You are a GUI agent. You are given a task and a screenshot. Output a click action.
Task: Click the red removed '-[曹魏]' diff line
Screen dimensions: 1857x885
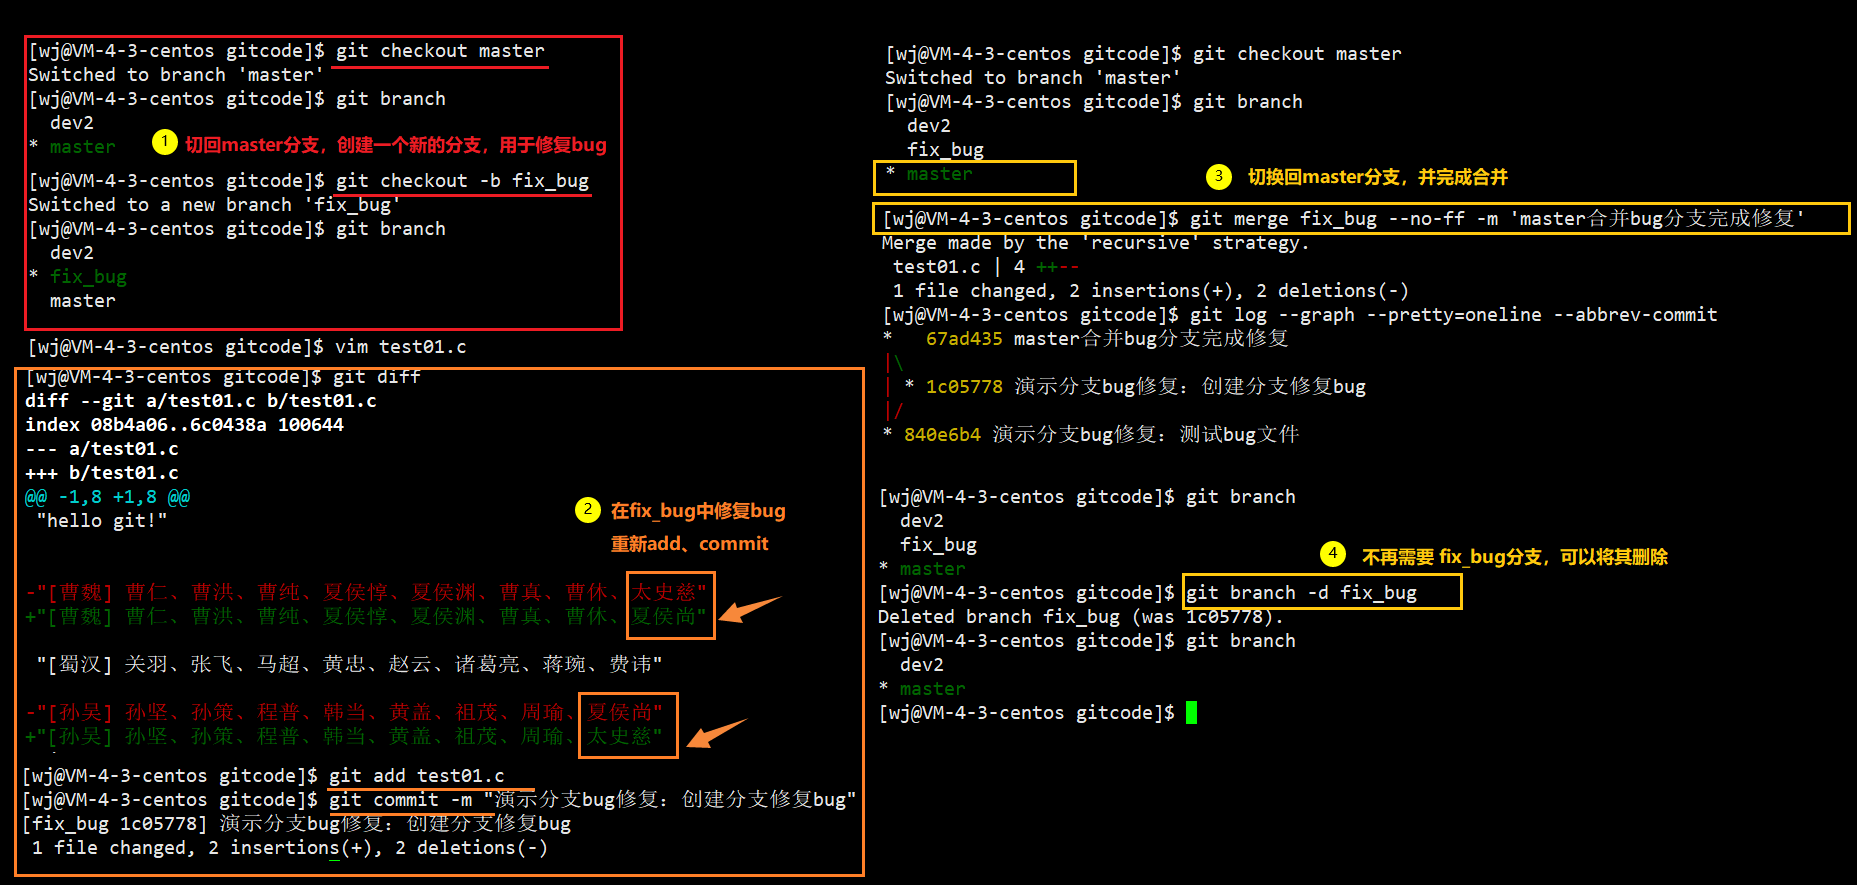[x=366, y=592]
